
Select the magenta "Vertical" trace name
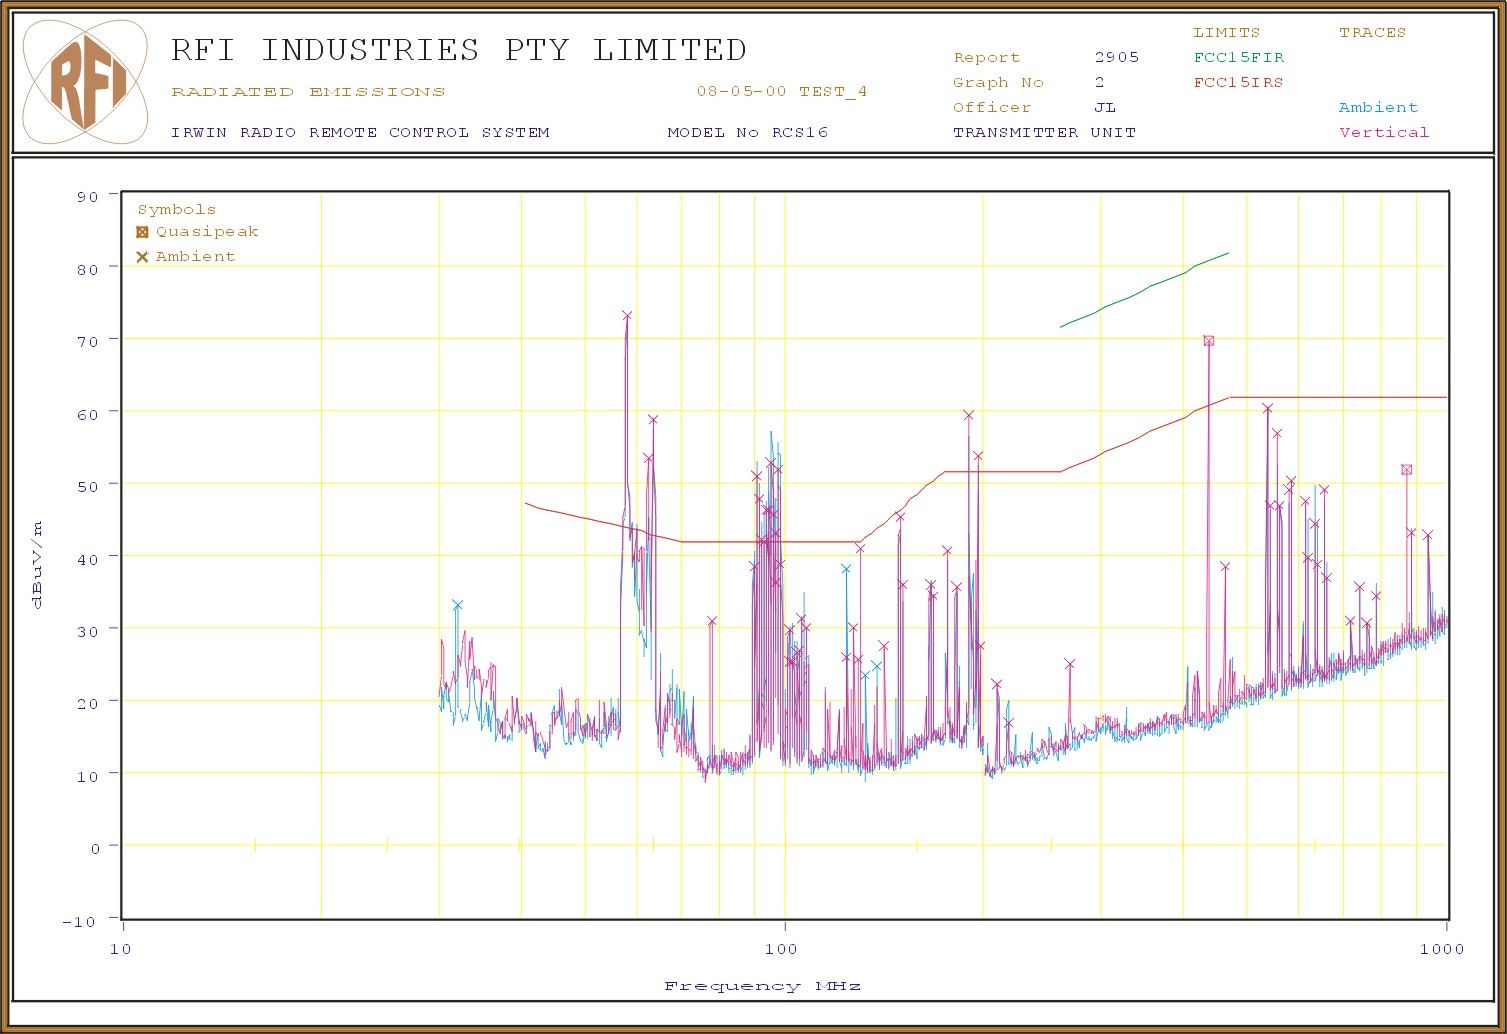[x=1384, y=132]
